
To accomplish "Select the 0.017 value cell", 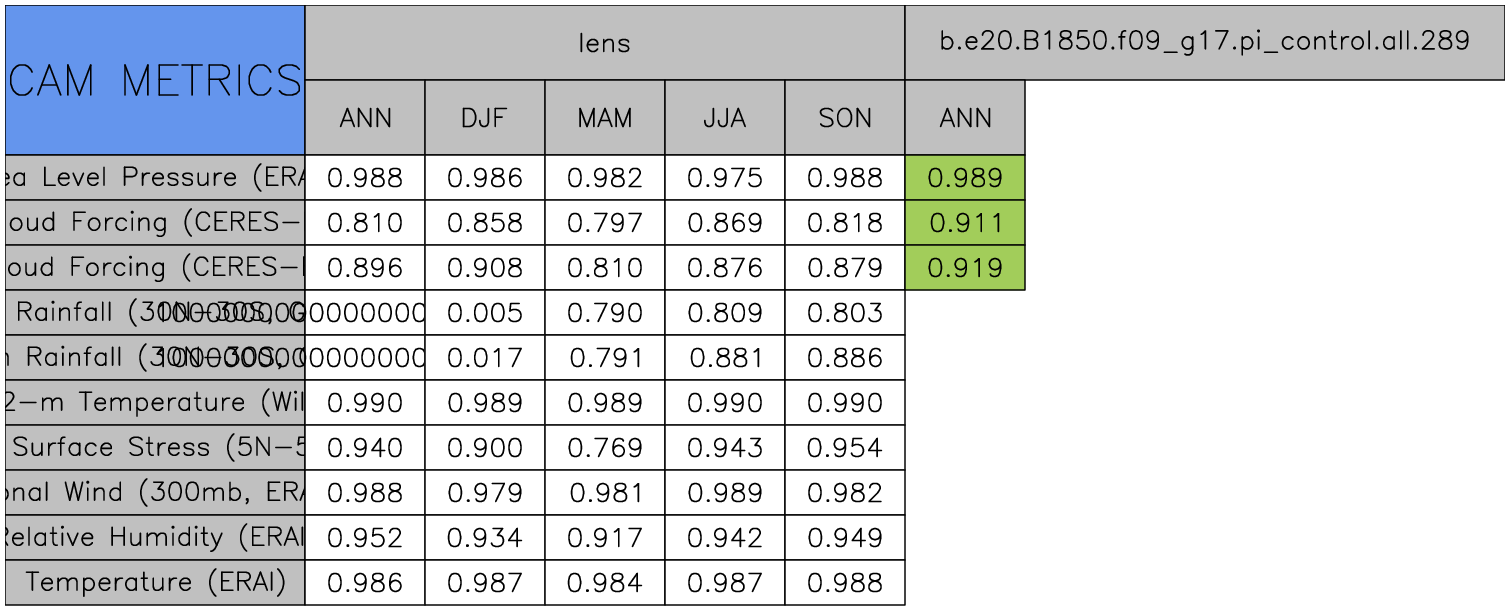I will pyautogui.click(x=484, y=358).
